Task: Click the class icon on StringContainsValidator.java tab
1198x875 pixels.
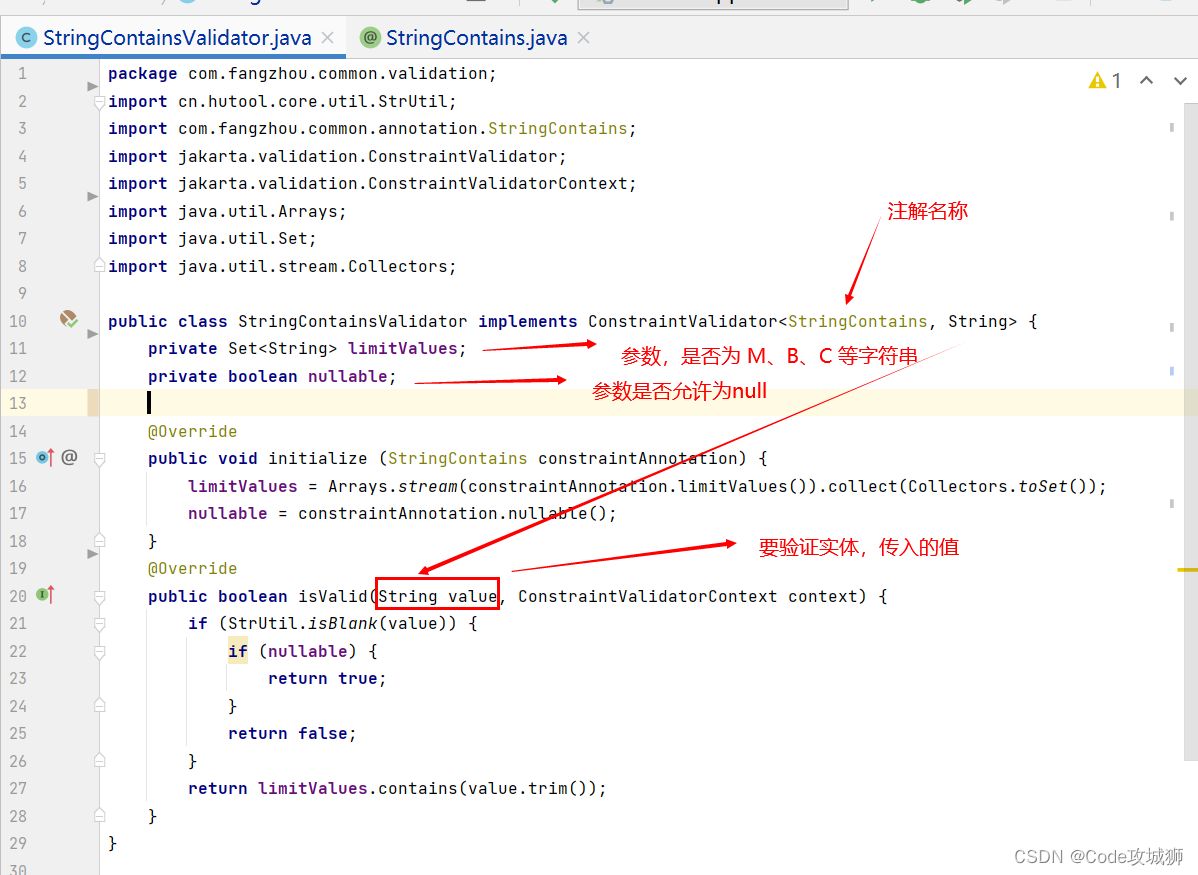Action: pos(26,37)
